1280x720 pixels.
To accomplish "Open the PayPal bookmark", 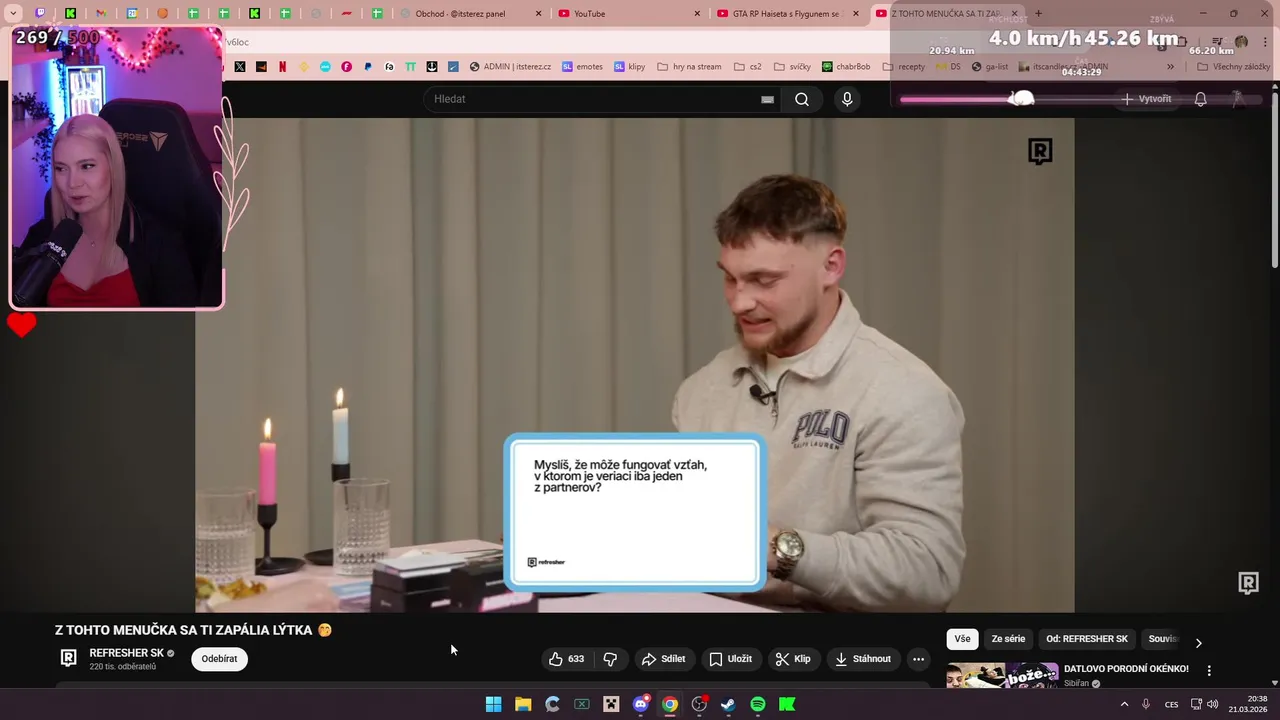I will tap(368, 67).
